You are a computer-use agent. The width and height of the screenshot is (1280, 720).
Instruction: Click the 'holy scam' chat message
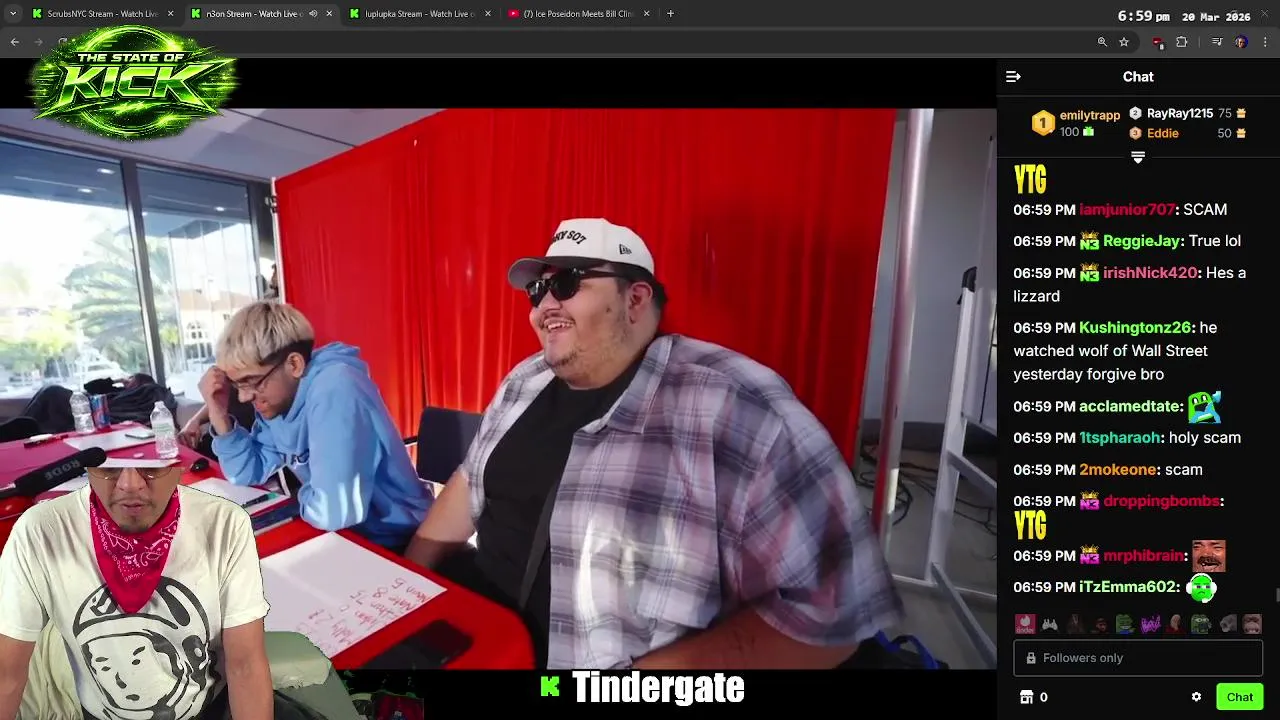click(1205, 438)
